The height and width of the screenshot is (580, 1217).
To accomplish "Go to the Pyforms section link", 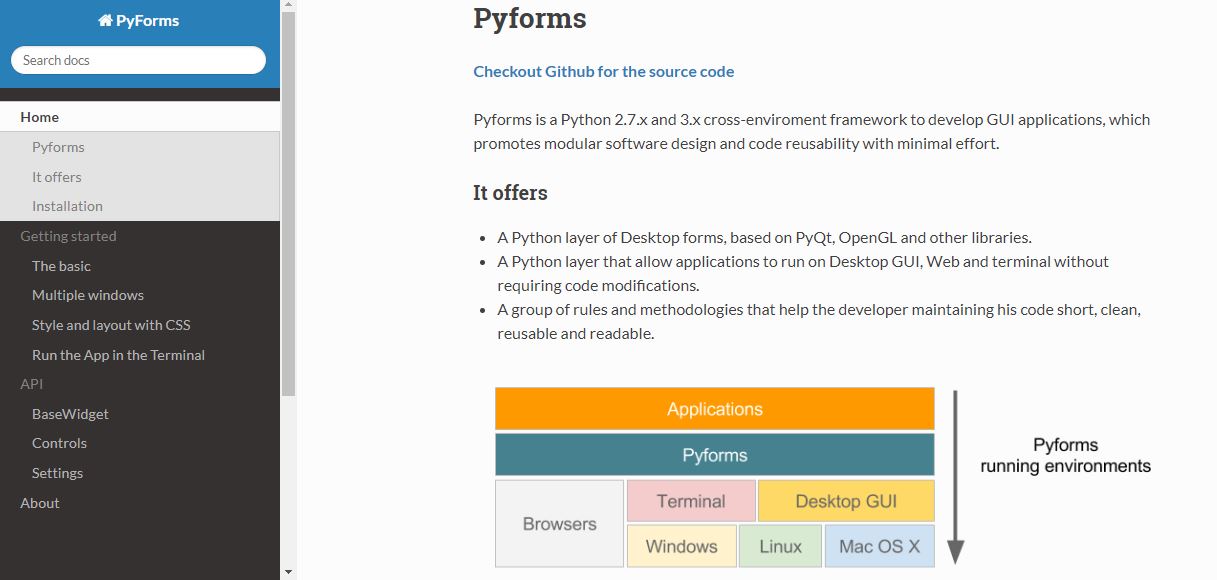I will (x=58, y=147).
